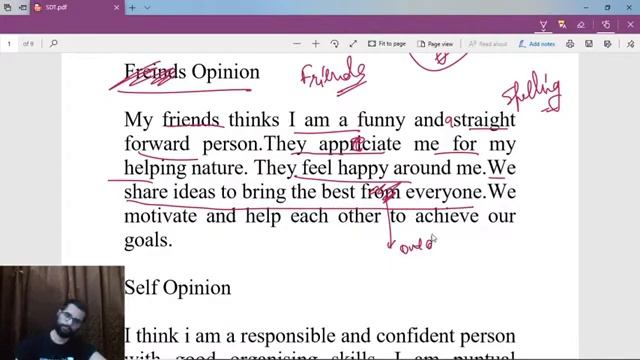Image resolution: width=640 pixels, height=360 pixels.
Task: Show tabs you've set aside
Action: 7,7
